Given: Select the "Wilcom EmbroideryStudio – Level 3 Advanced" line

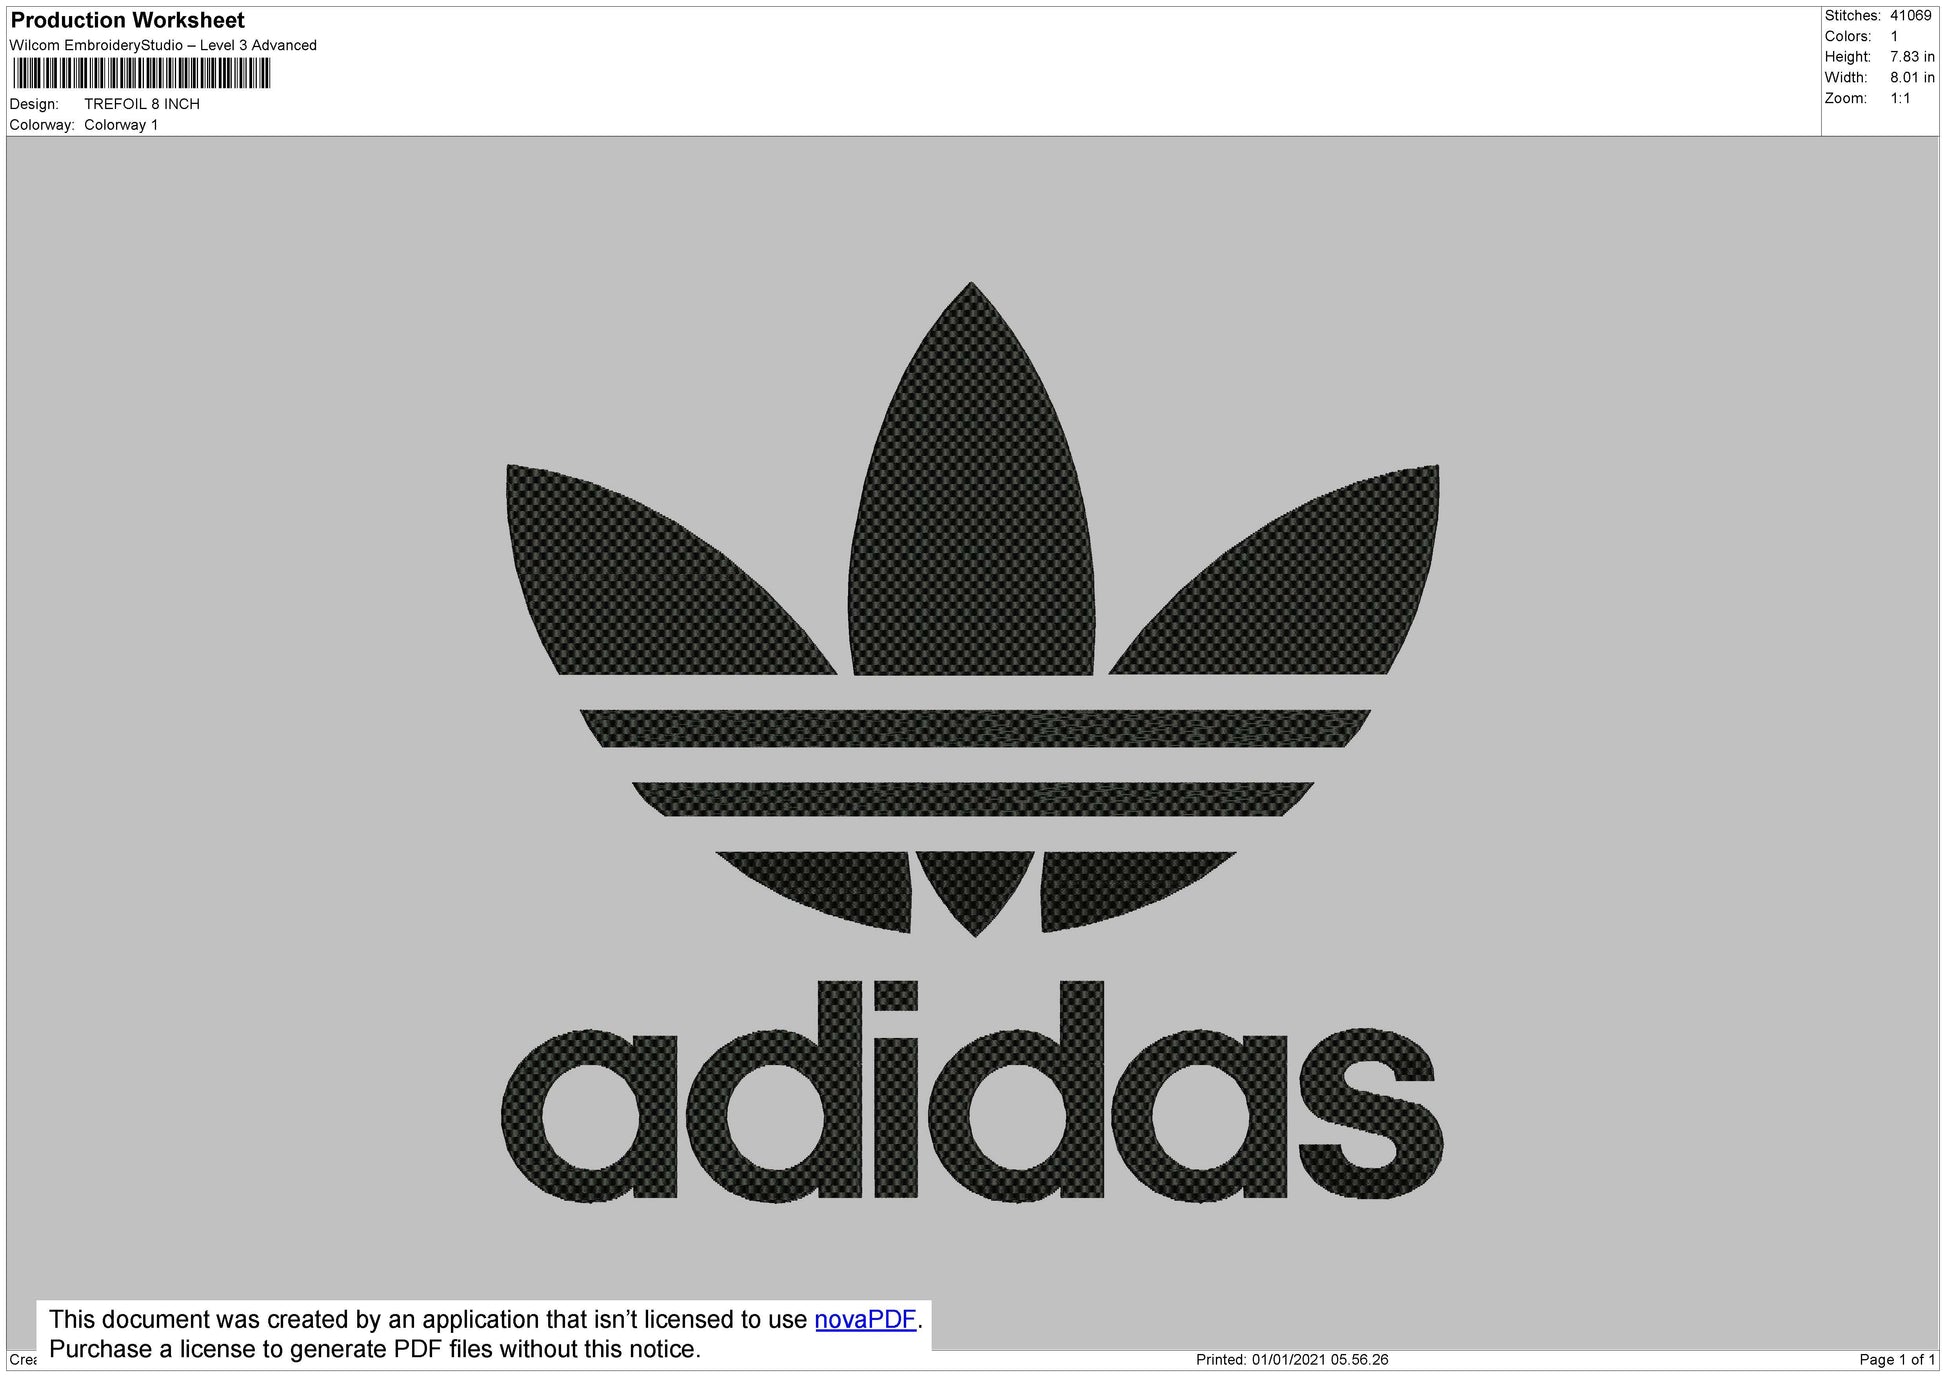Looking at the screenshot, I should 163,45.
